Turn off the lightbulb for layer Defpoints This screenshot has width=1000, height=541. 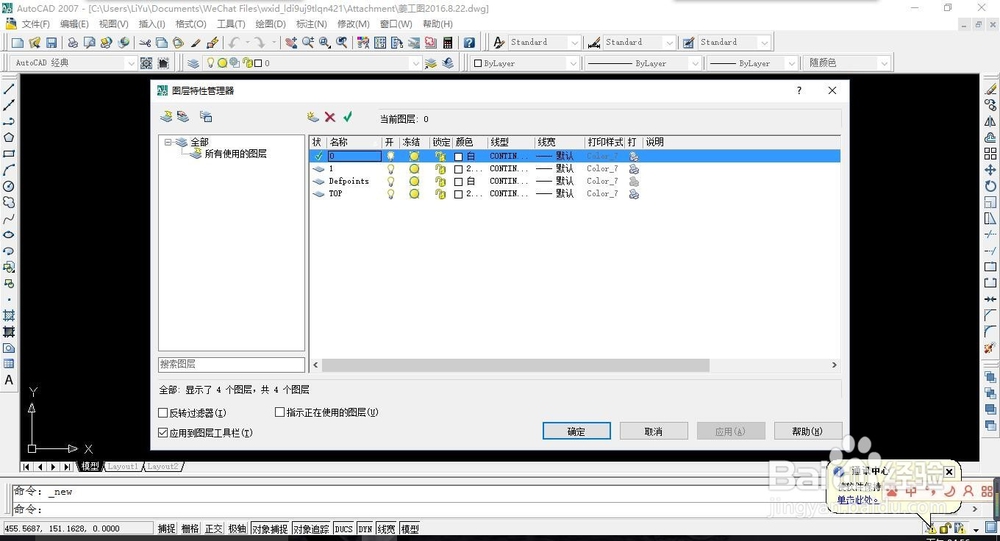390,181
